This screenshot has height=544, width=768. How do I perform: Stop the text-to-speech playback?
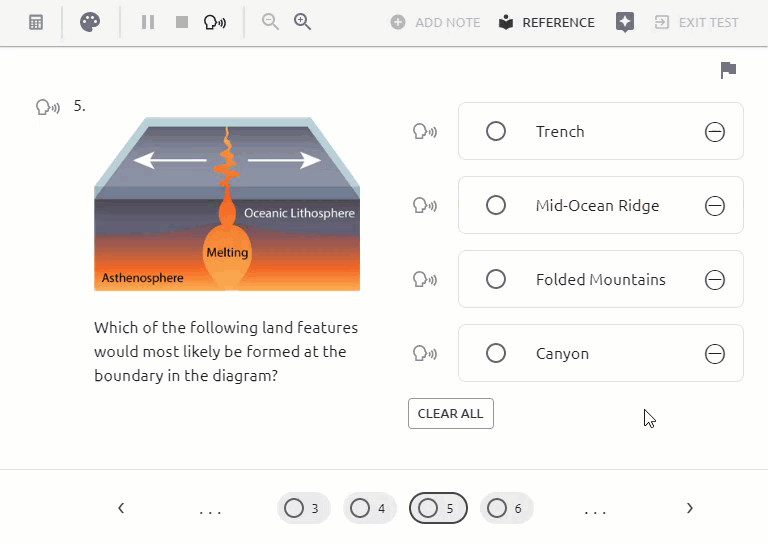coord(182,22)
